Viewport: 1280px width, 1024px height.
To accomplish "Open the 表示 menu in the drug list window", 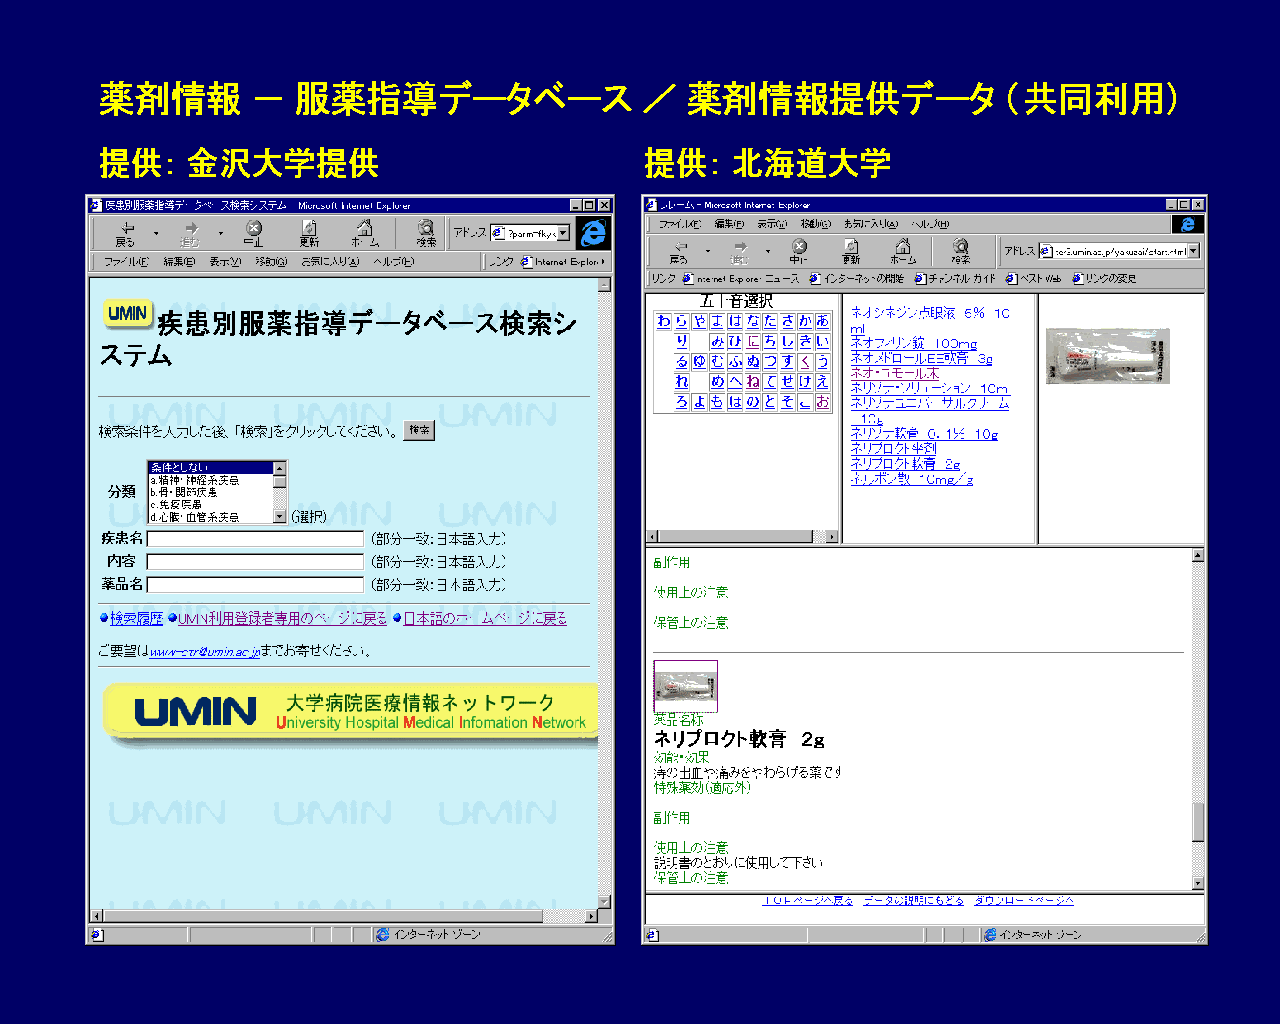I will point(771,224).
